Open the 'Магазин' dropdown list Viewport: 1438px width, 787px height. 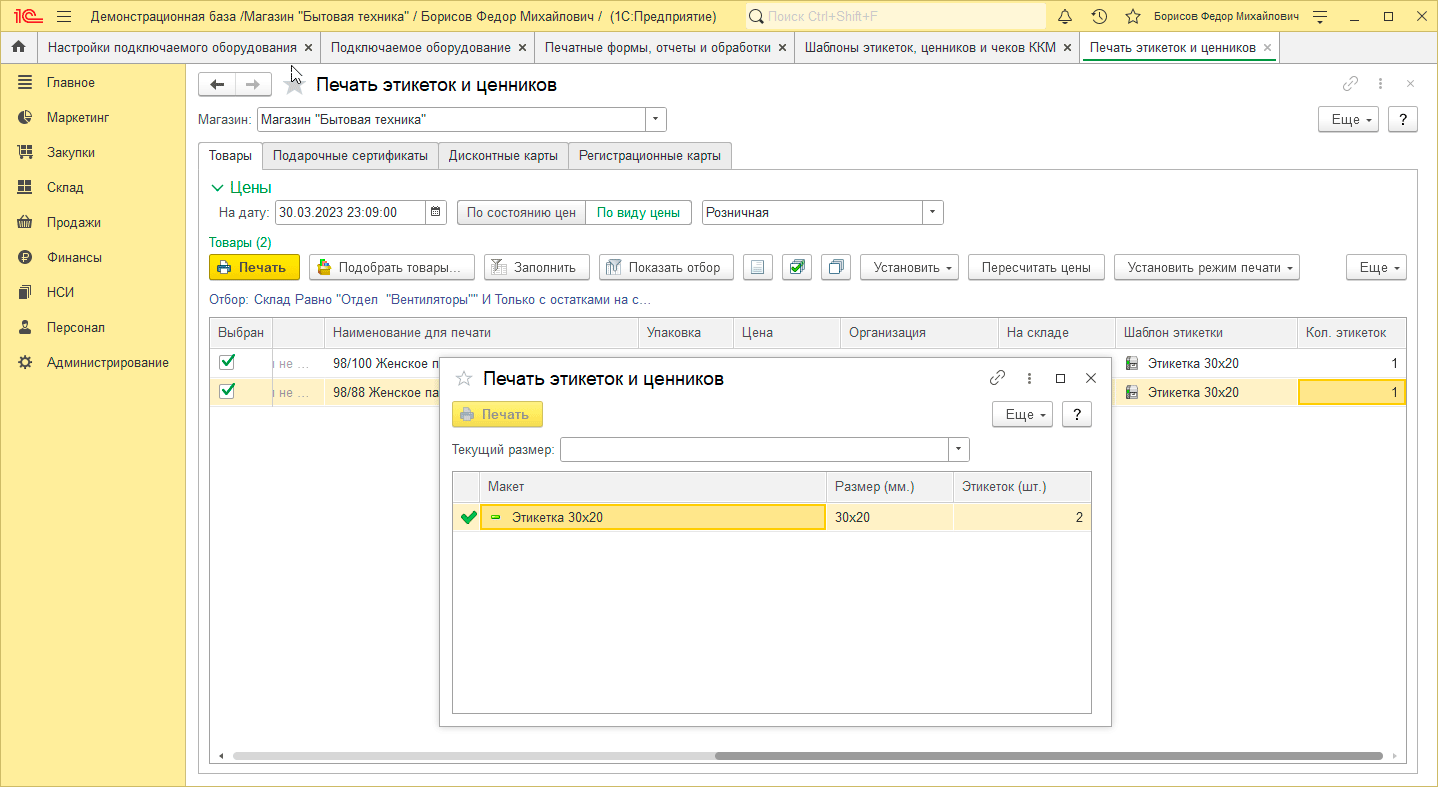(656, 120)
